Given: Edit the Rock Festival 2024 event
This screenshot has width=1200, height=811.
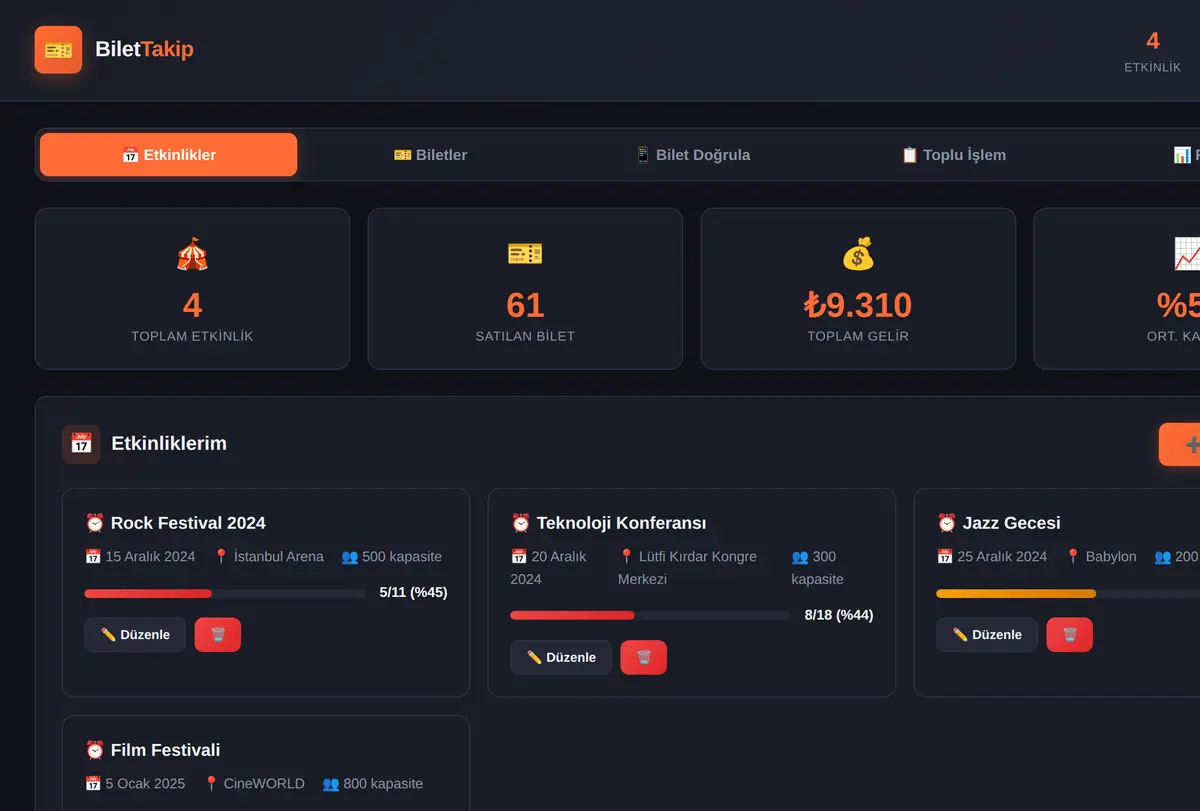Looking at the screenshot, I should [x=135, y=635].
